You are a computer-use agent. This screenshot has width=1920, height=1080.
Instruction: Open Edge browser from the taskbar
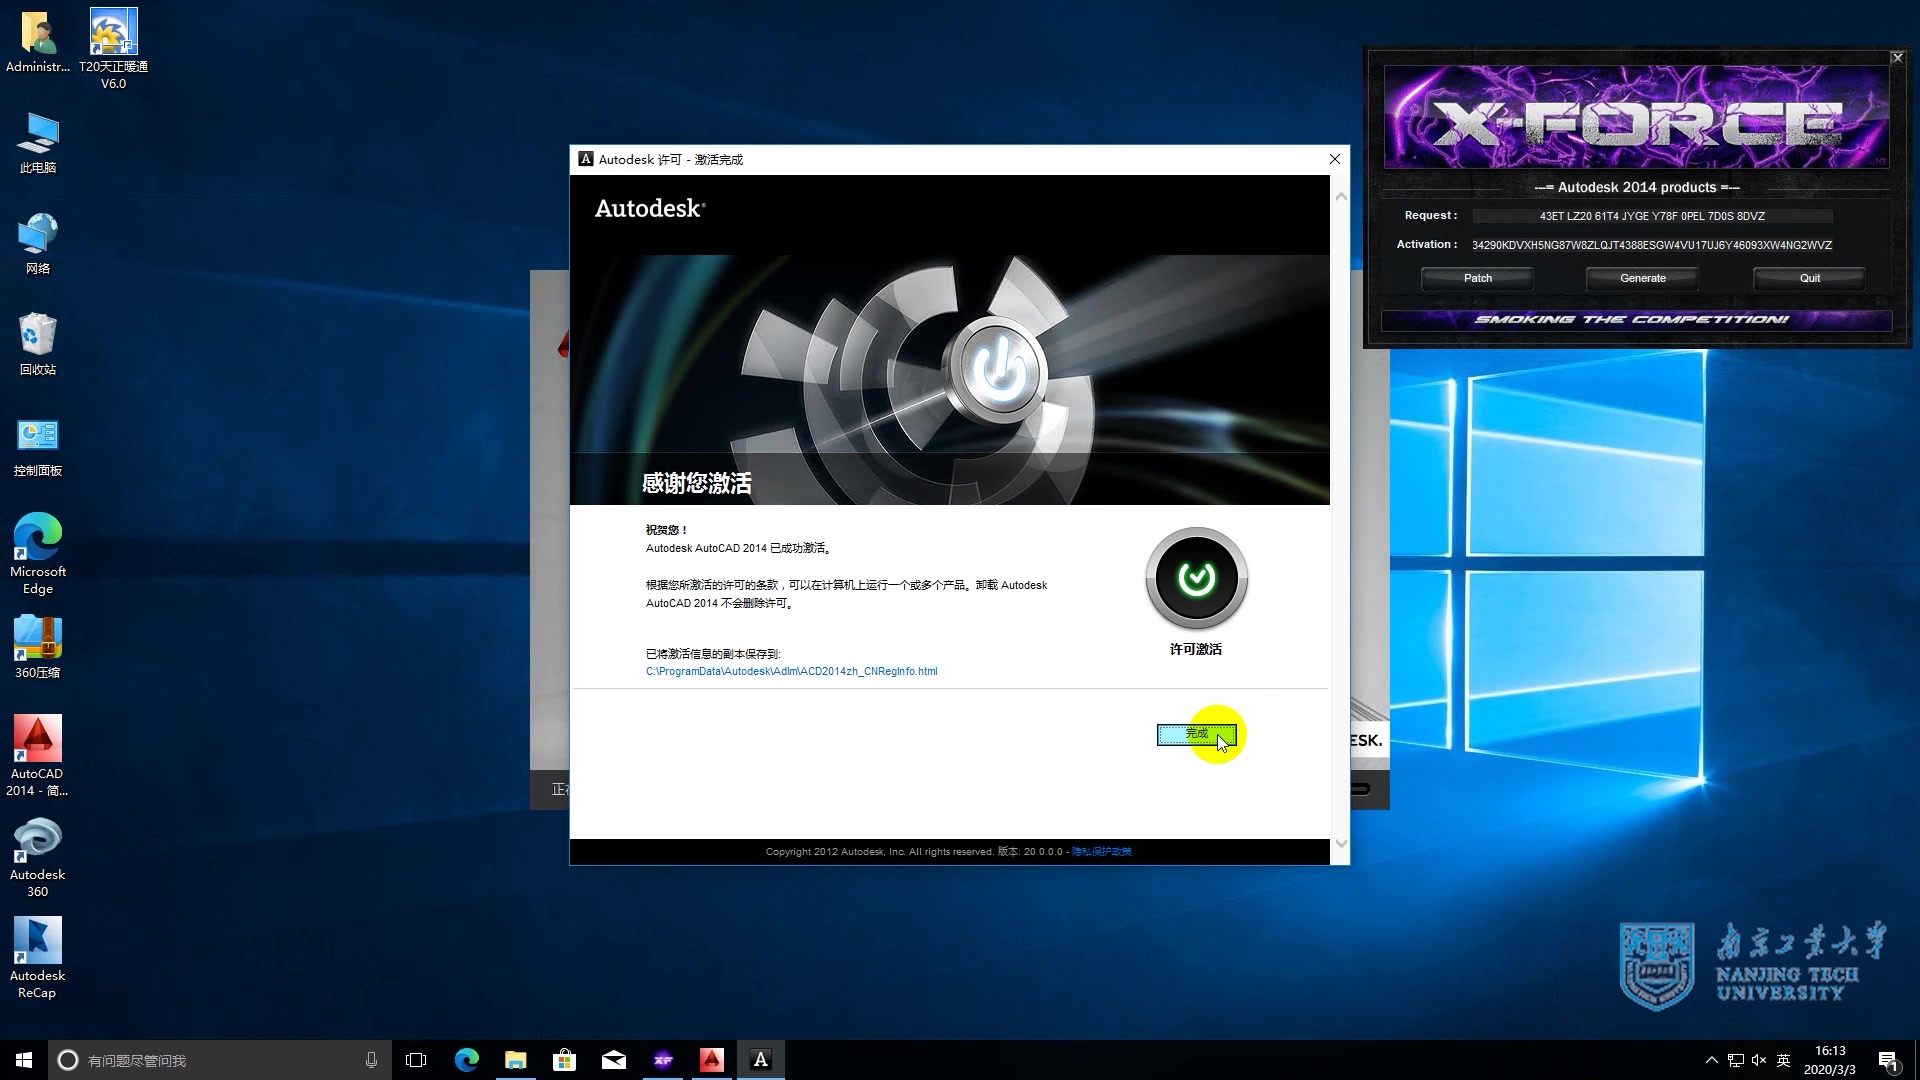click(466, 1060)
